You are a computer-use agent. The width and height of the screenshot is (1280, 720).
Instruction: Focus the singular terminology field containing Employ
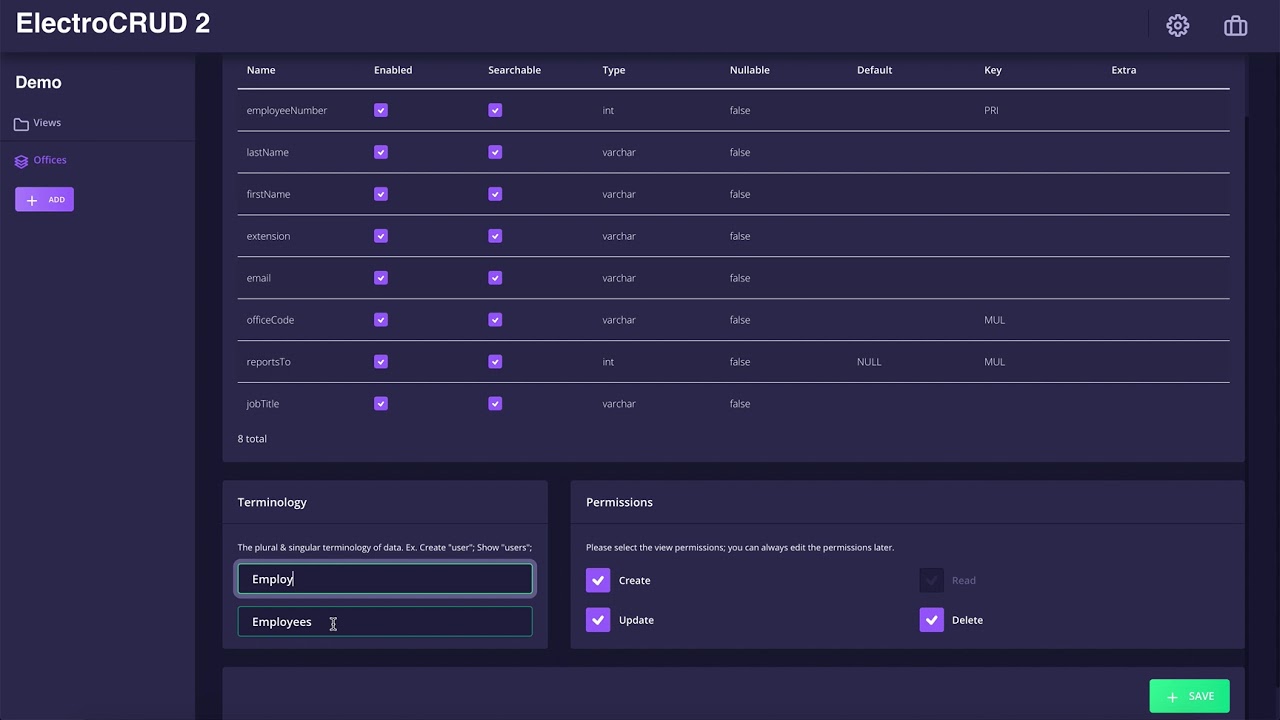tap(385, 579)
